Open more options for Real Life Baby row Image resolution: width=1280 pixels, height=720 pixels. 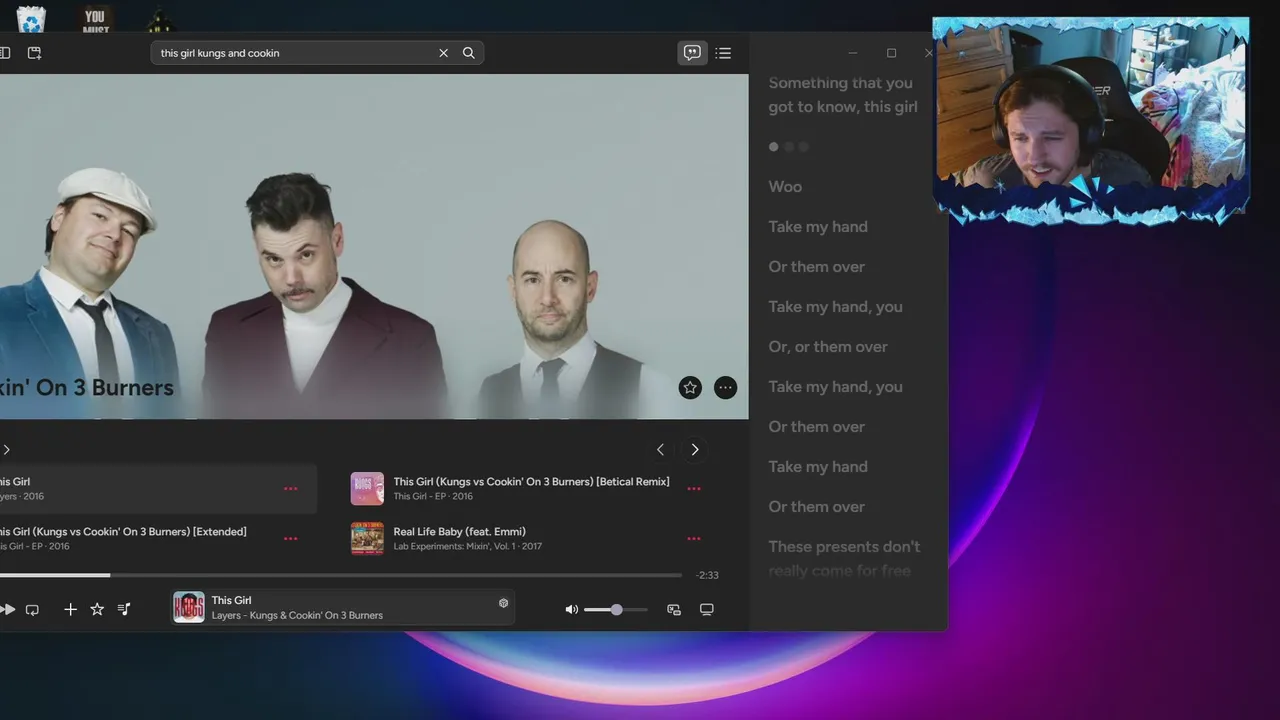click(694, 539)
